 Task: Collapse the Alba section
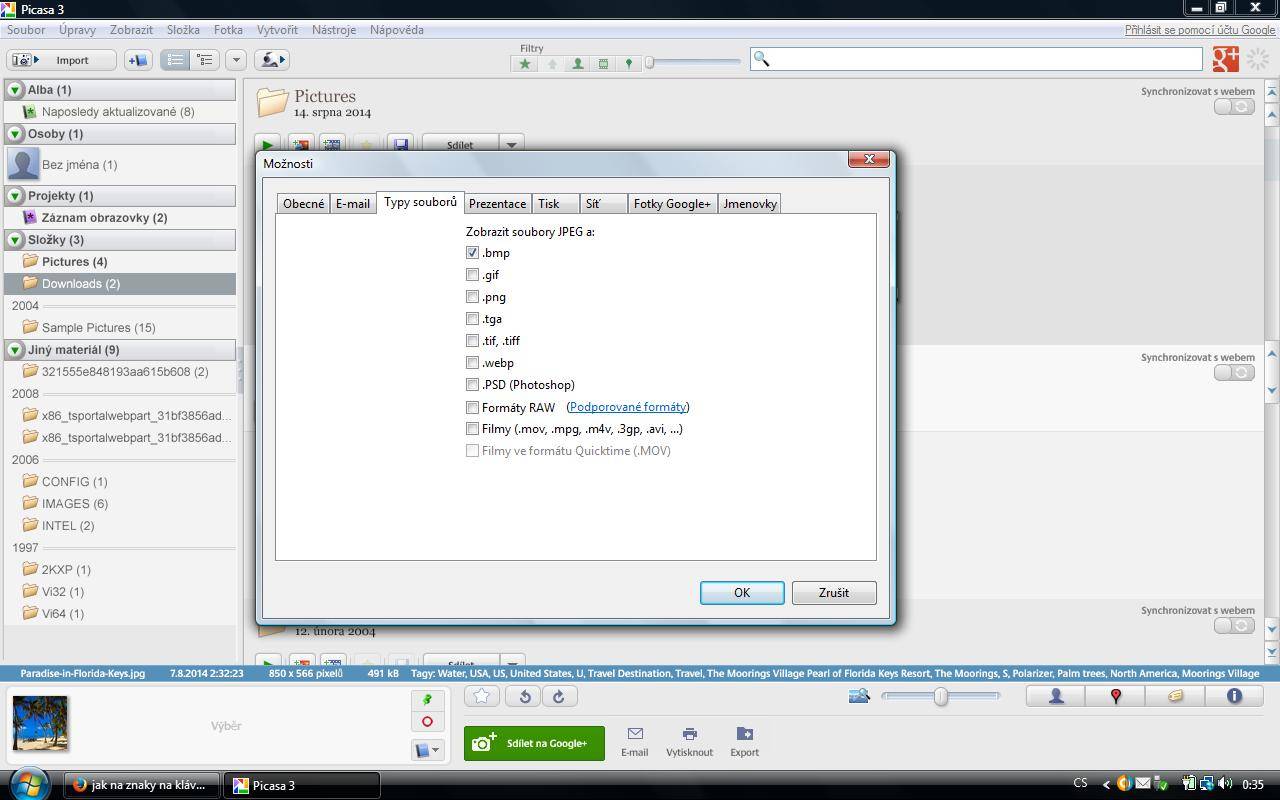coord(15,90)
